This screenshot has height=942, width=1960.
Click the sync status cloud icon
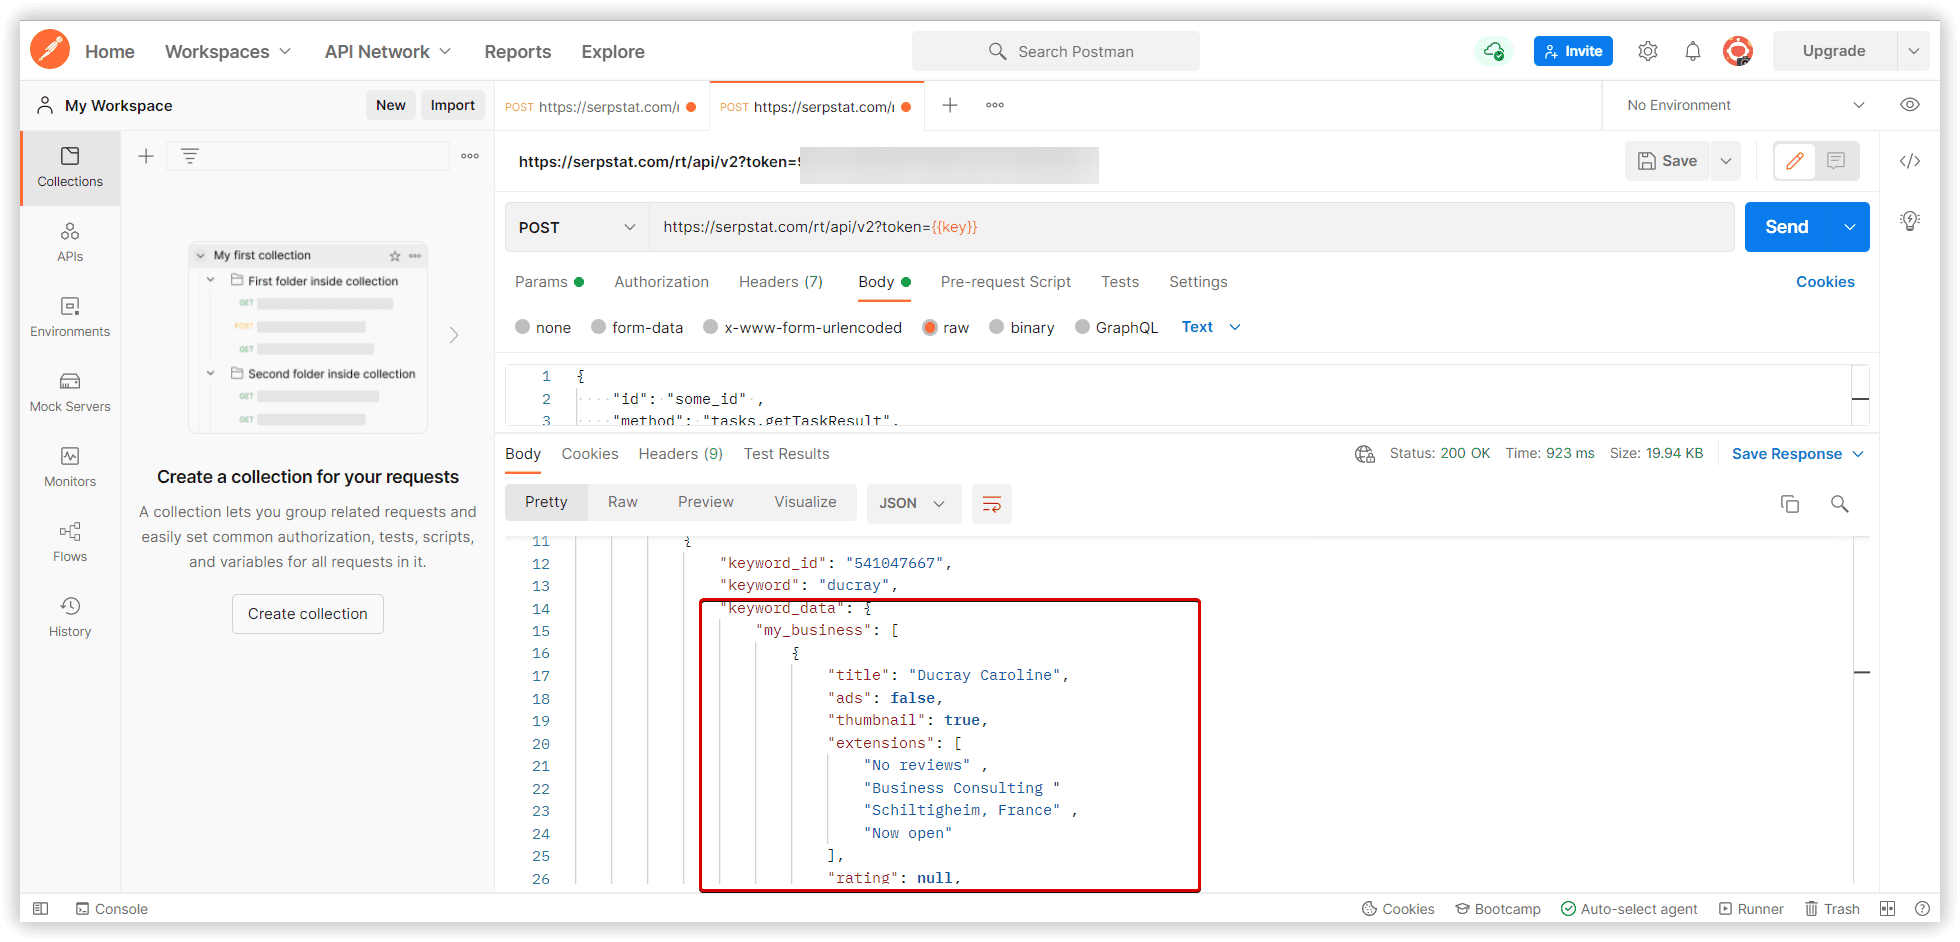(x=1494, y=51)
